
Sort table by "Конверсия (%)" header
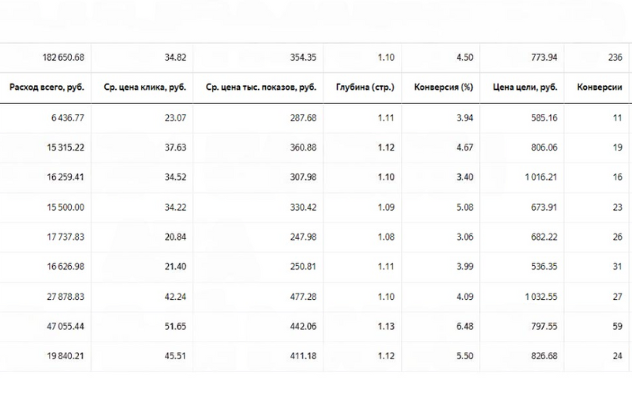pos(443,87)
